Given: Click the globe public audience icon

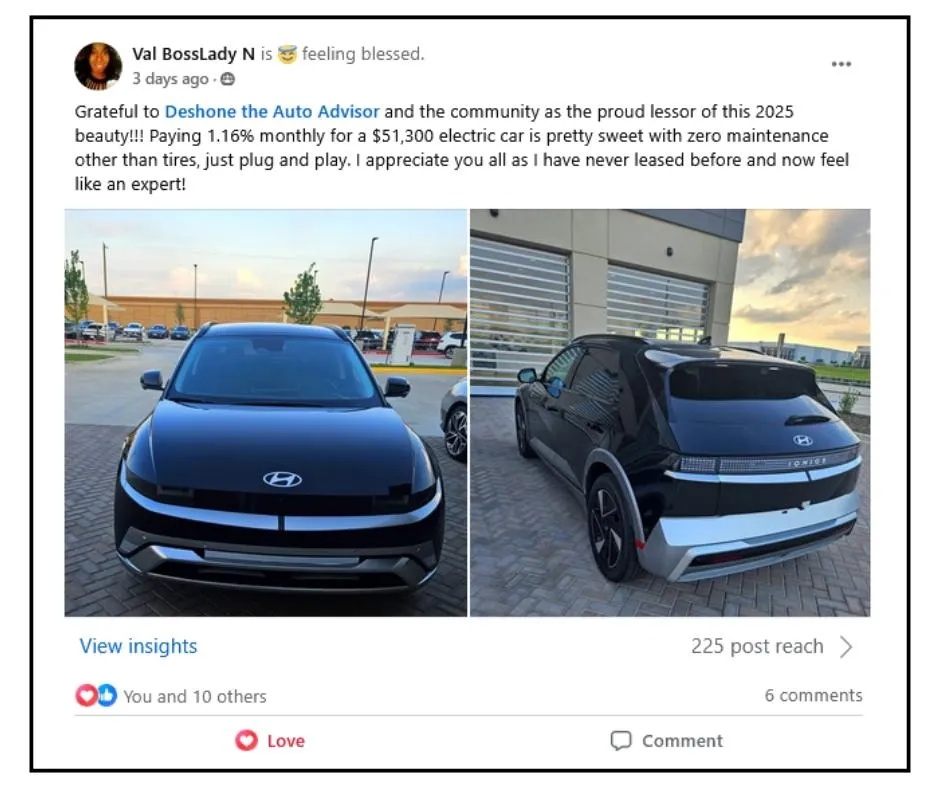Looking at the screenshot, I should [x=228, y=79].
